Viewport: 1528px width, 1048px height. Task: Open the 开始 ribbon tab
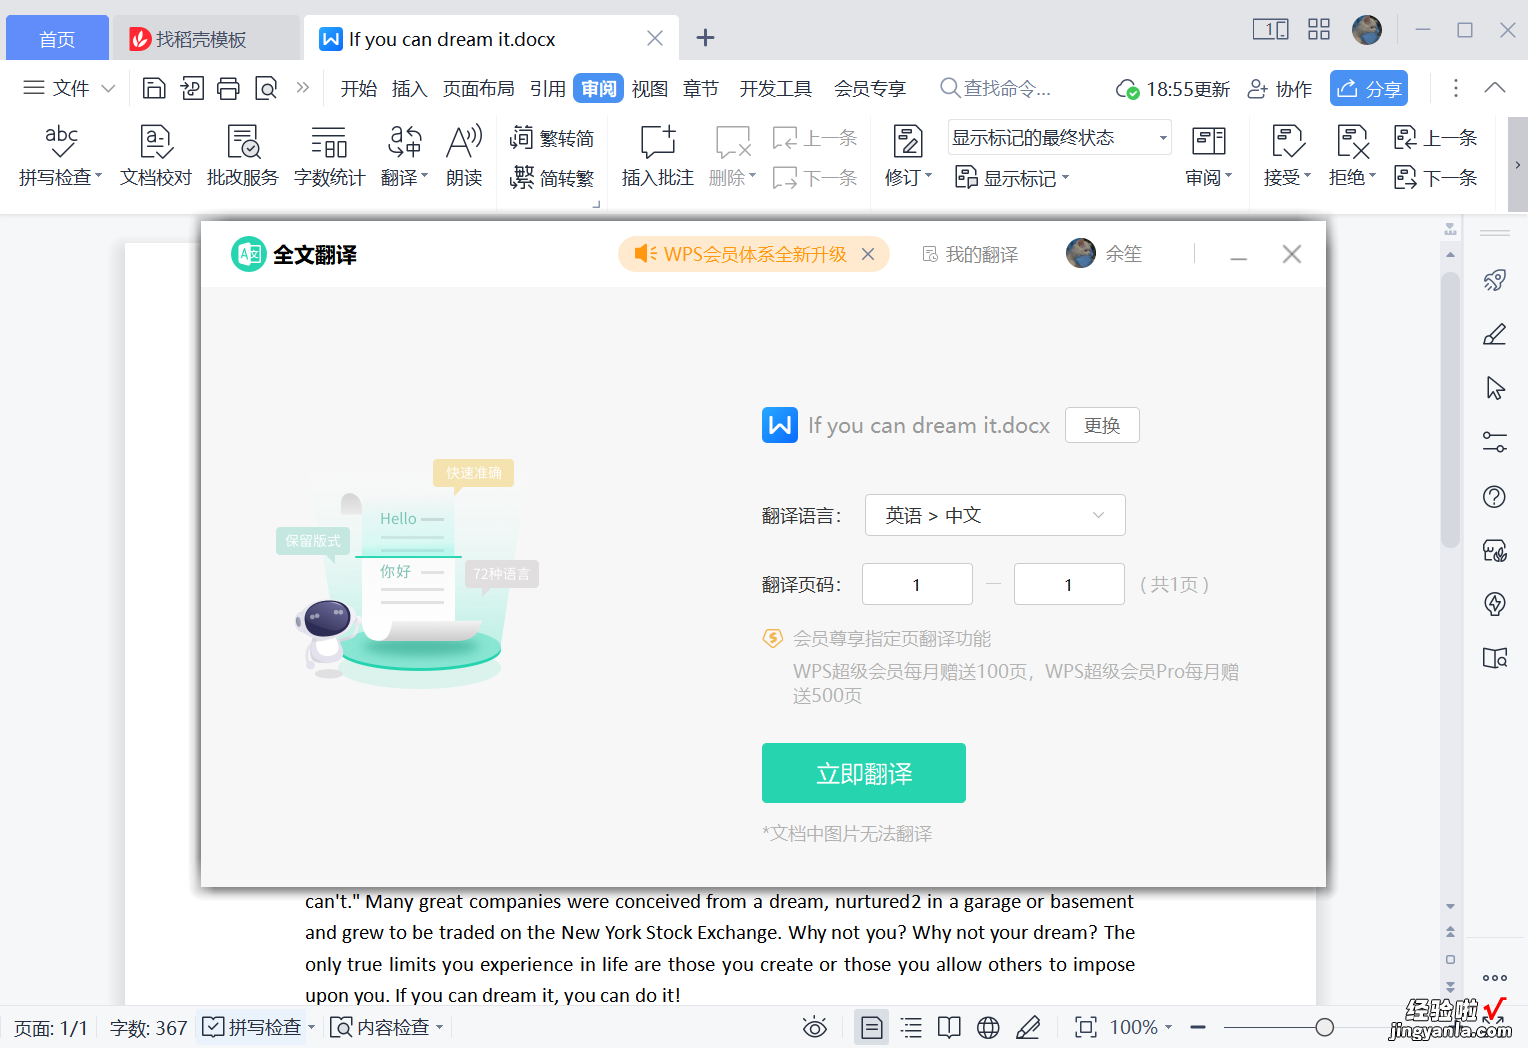(359, 88)
